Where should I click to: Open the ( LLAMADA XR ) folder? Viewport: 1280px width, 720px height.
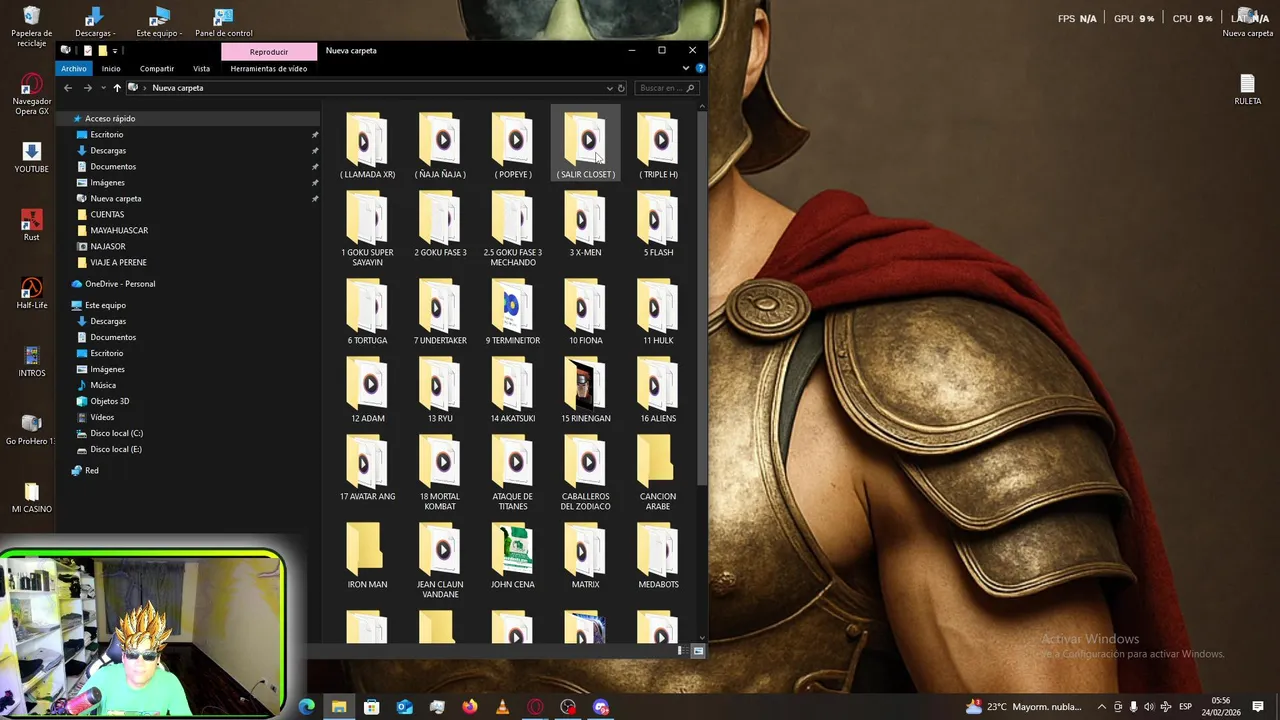[367, 146]
